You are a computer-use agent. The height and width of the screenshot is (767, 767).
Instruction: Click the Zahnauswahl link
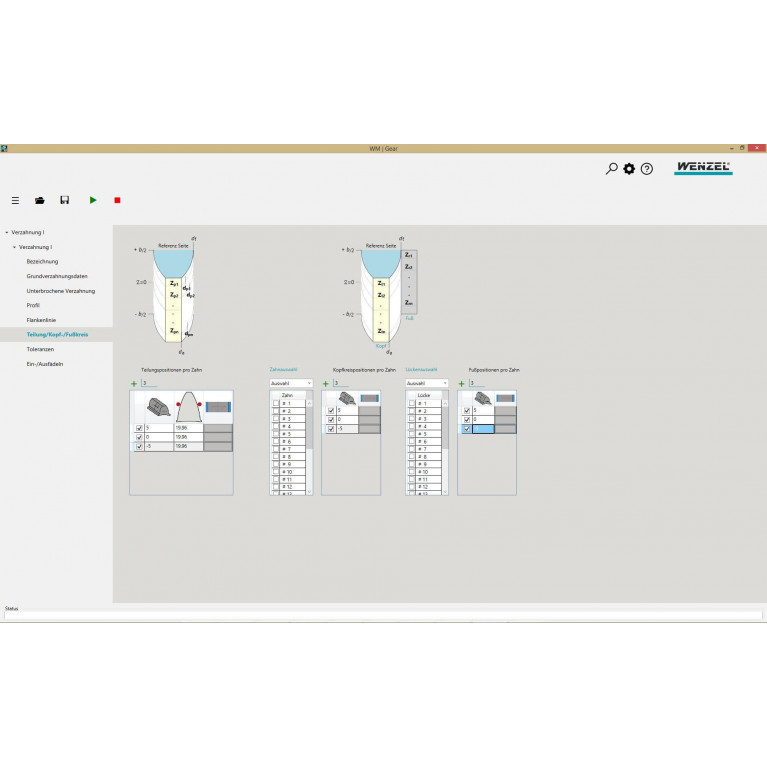[283, 369]
